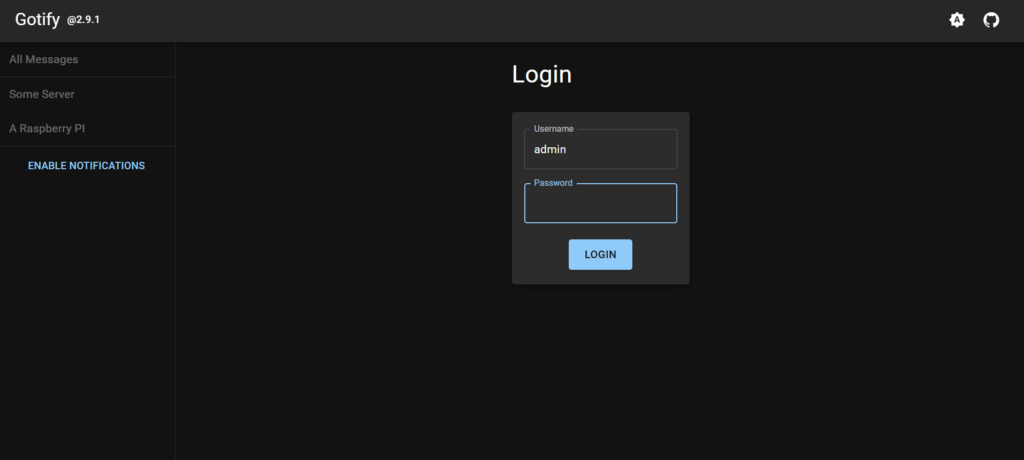Open the GitHub source code icon
This screenshot has height=460, width=1024.
click(991, 20)
